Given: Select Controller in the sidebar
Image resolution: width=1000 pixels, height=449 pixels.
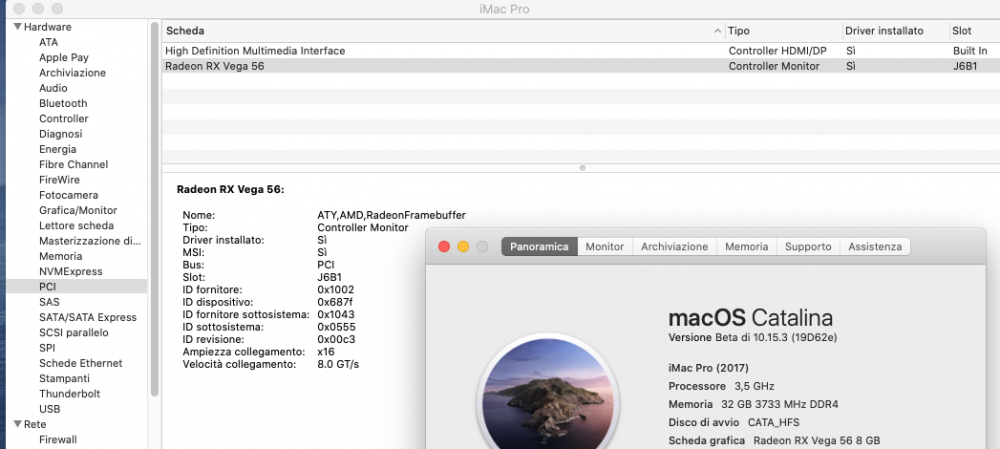Looking at the screenshot, I should pos(64,119).
